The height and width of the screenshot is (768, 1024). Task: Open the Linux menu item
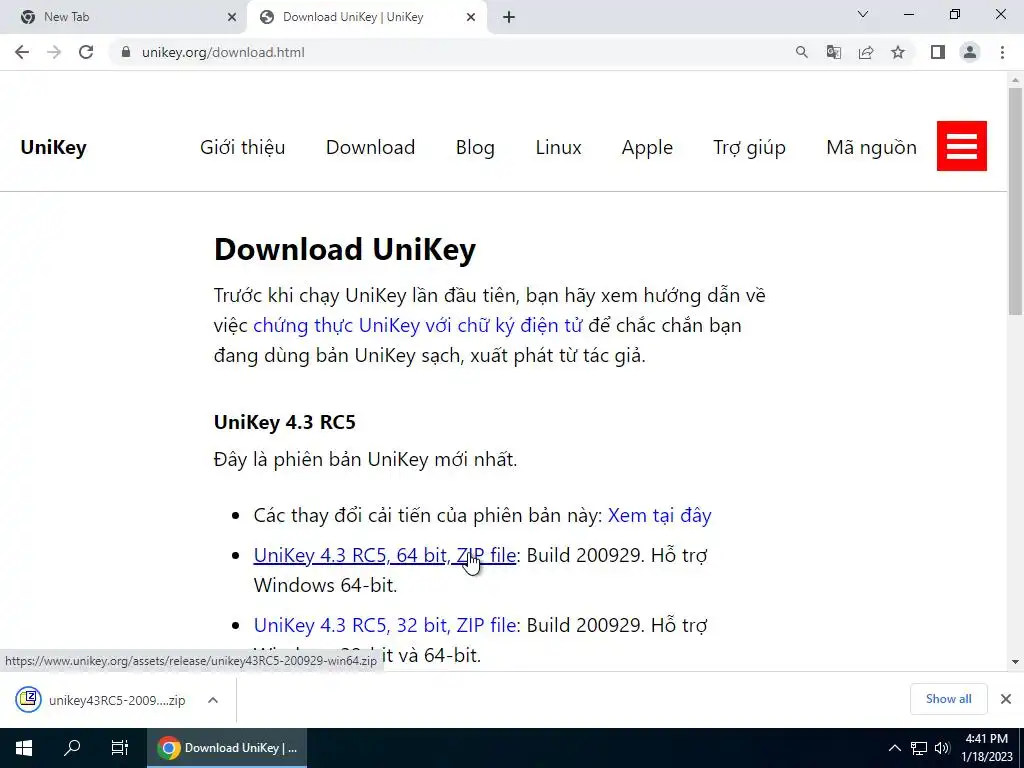point(558,148)
